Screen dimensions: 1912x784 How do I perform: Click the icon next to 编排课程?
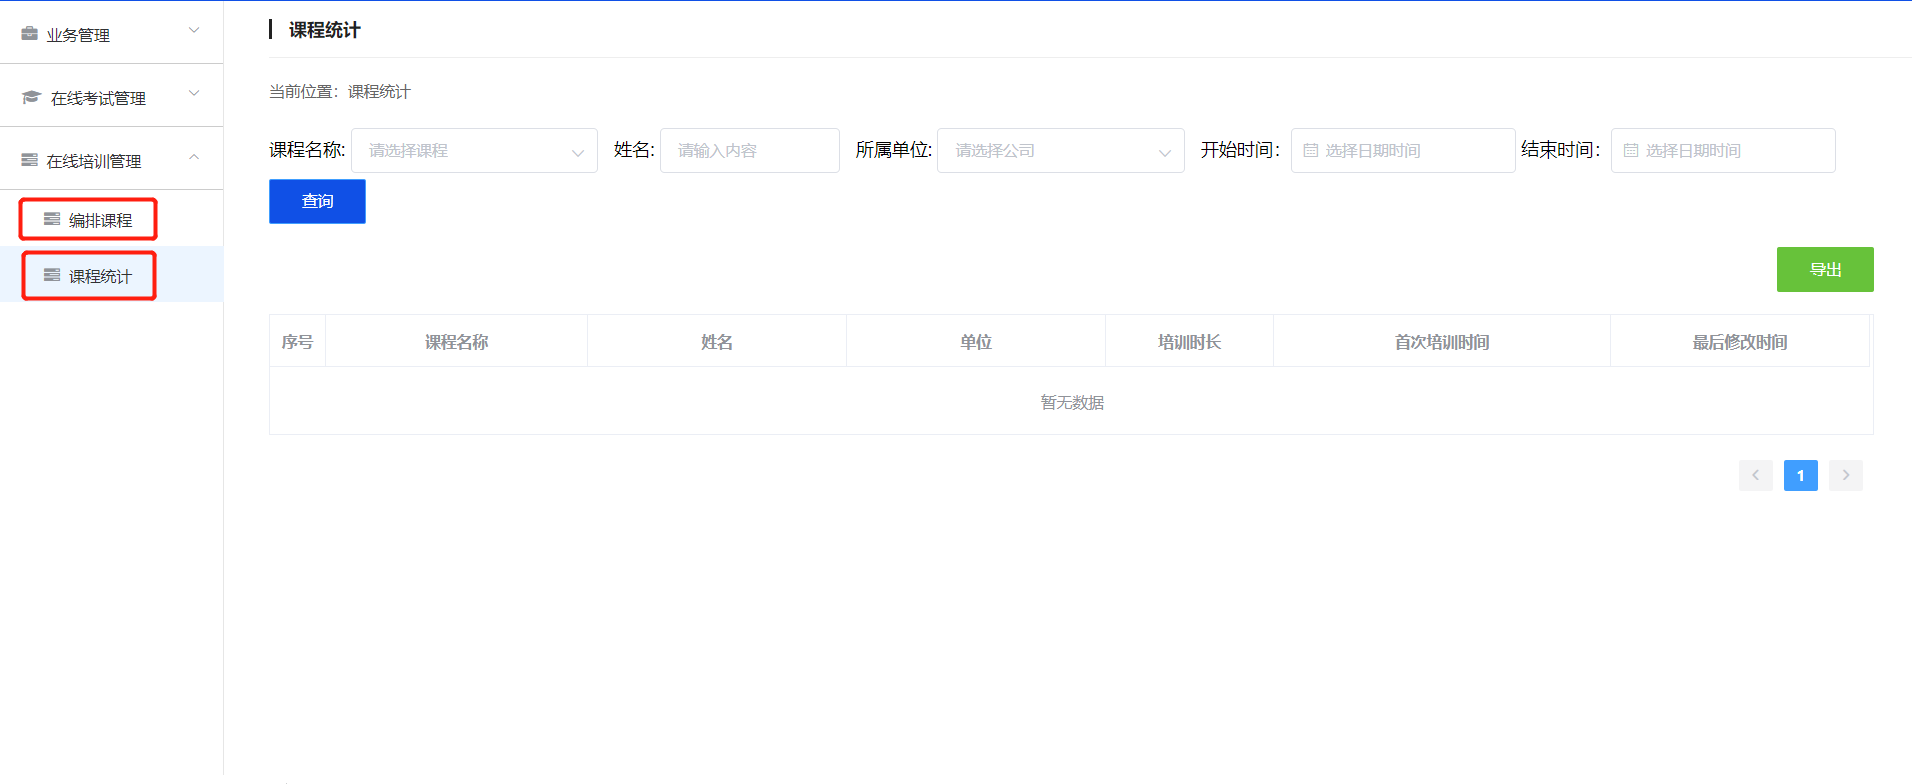point(52,219)
